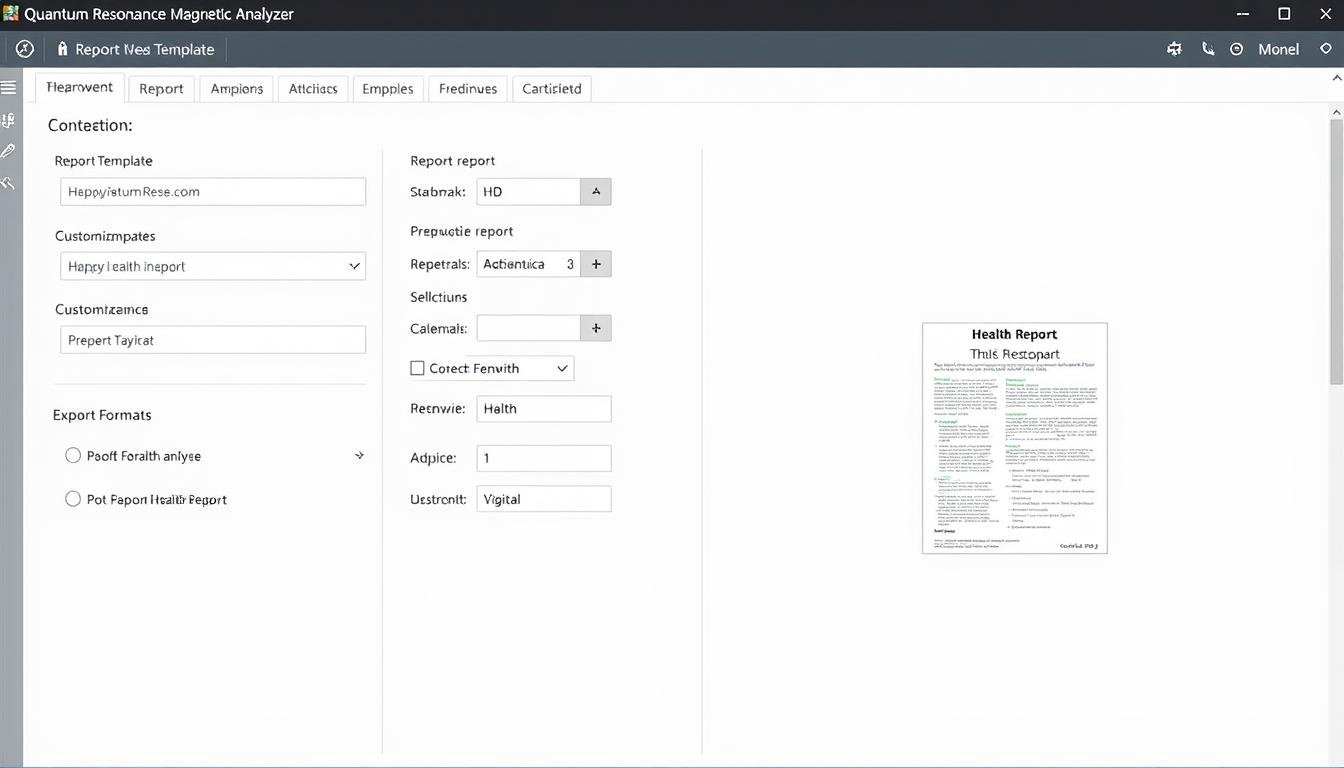Click the phone icon in top bar
The width and height of the screenshot is (1344, 768).
(x=1208, y=49)
